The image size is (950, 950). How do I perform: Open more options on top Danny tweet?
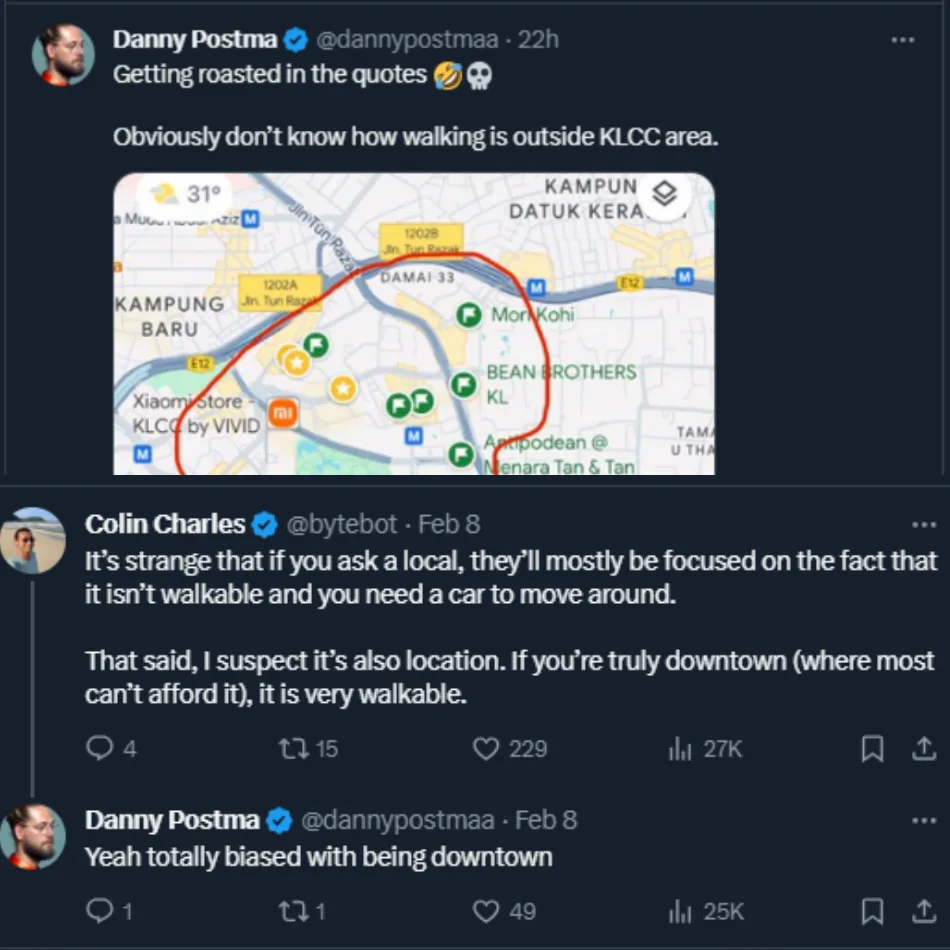[902, 40]
